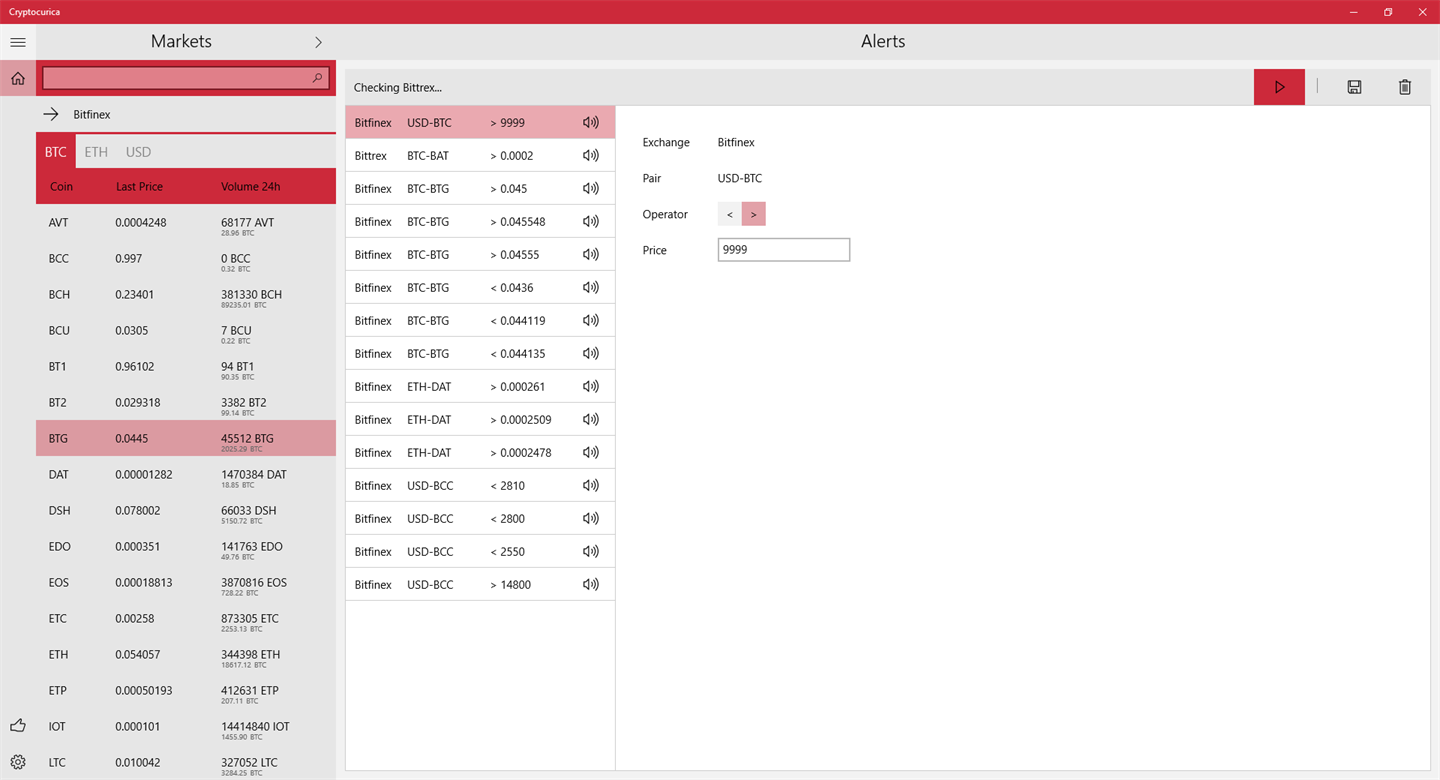Select the BCC coin row
This screenshot has width=1440, height=780.
coord(186,258)
